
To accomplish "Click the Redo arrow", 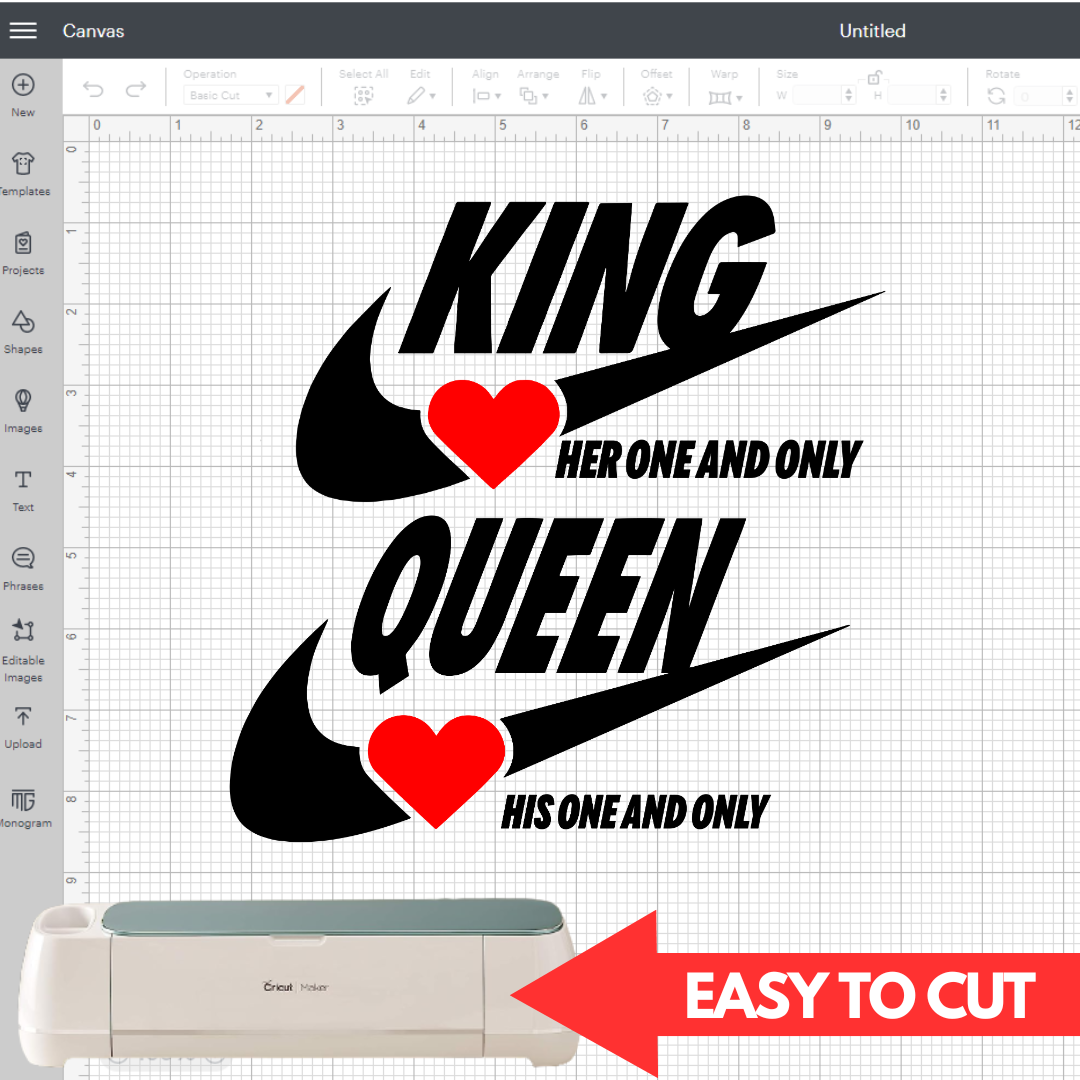I will coord(136,89).
